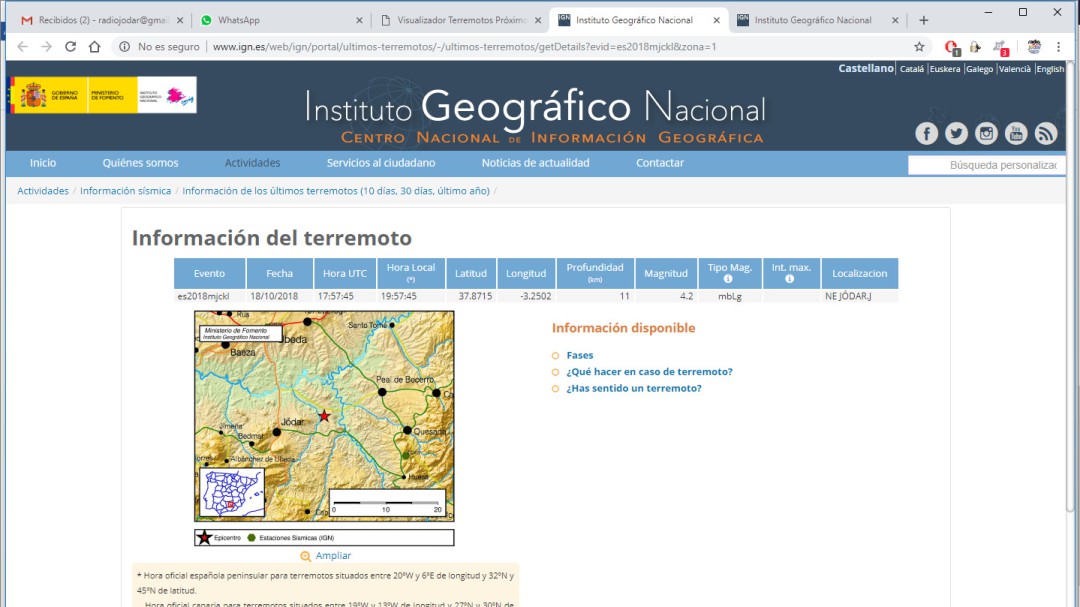Click the page vertical scrollbar
The width and height of the screenshot is (1080, 607).
tap(1070, 286)
